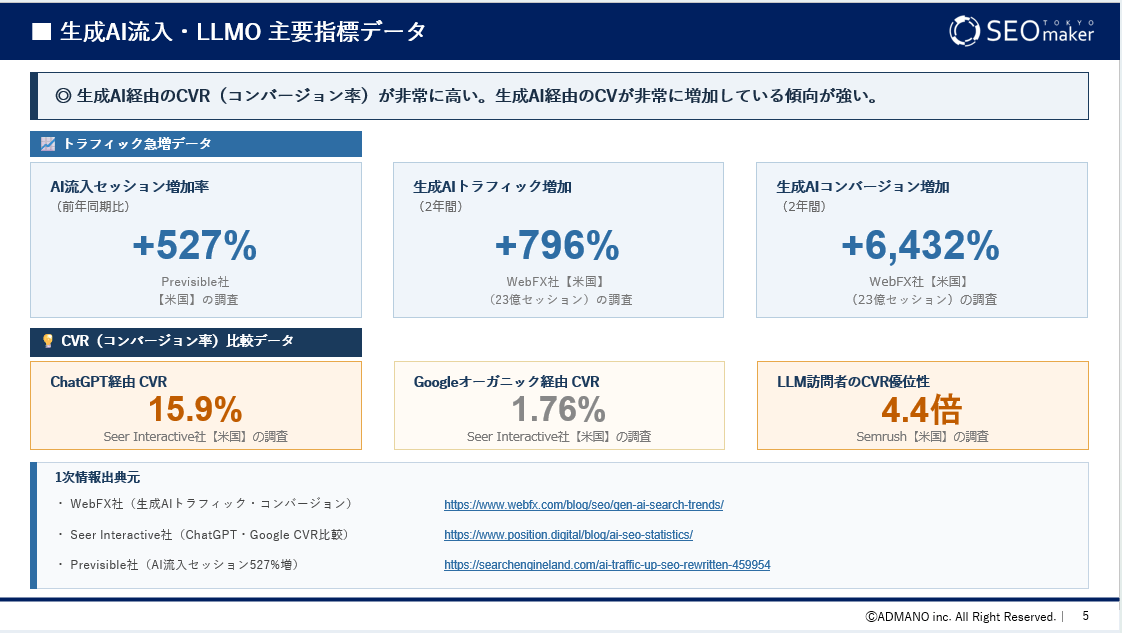Open the searchengineland AI traffic link
The image size is (1122, 633).
(607, 565)
